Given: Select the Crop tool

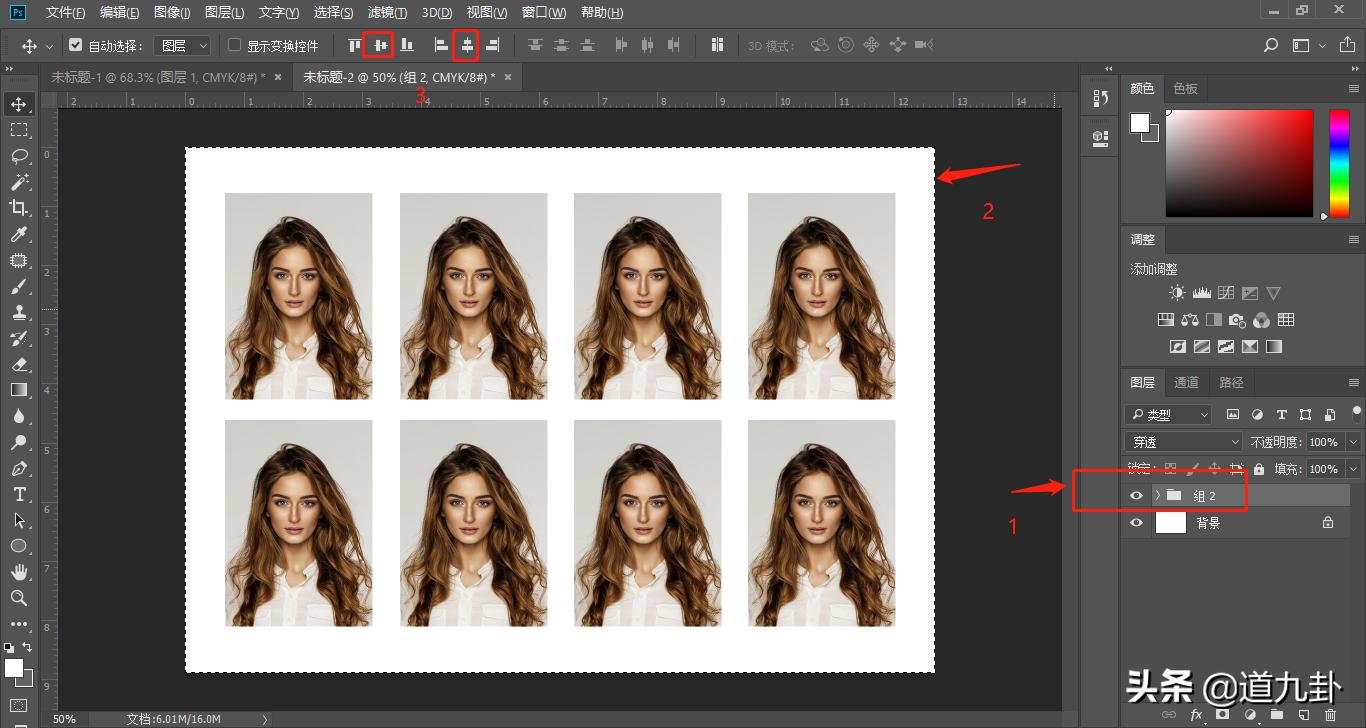Looking at the screenshot, I should pyautogui.click(x=19, y=208).
